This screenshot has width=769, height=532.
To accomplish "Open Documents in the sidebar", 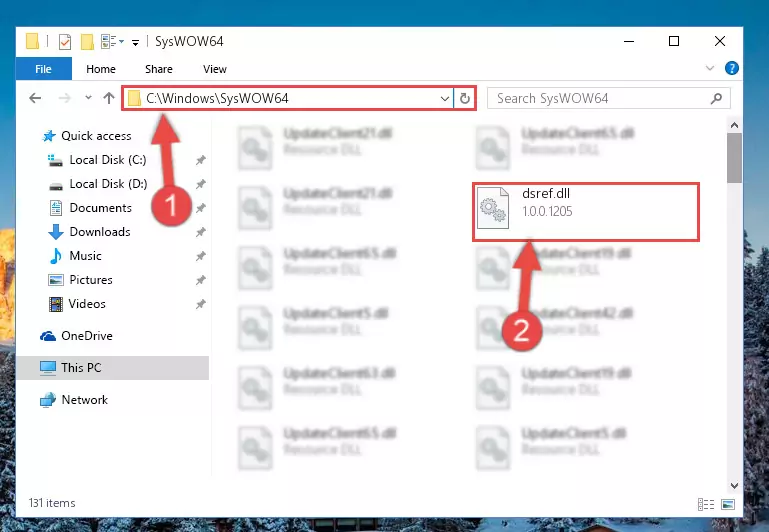I will 101,208.
